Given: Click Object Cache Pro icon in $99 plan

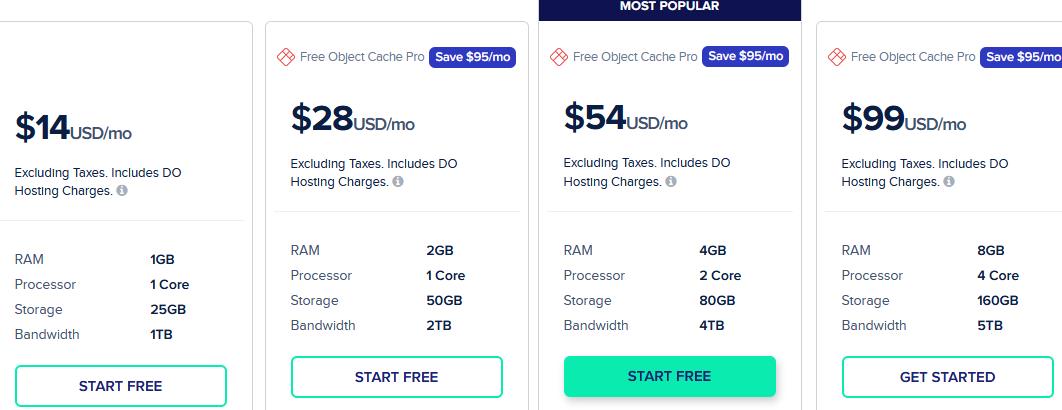Looking at the screenshot, I should 837,57.
